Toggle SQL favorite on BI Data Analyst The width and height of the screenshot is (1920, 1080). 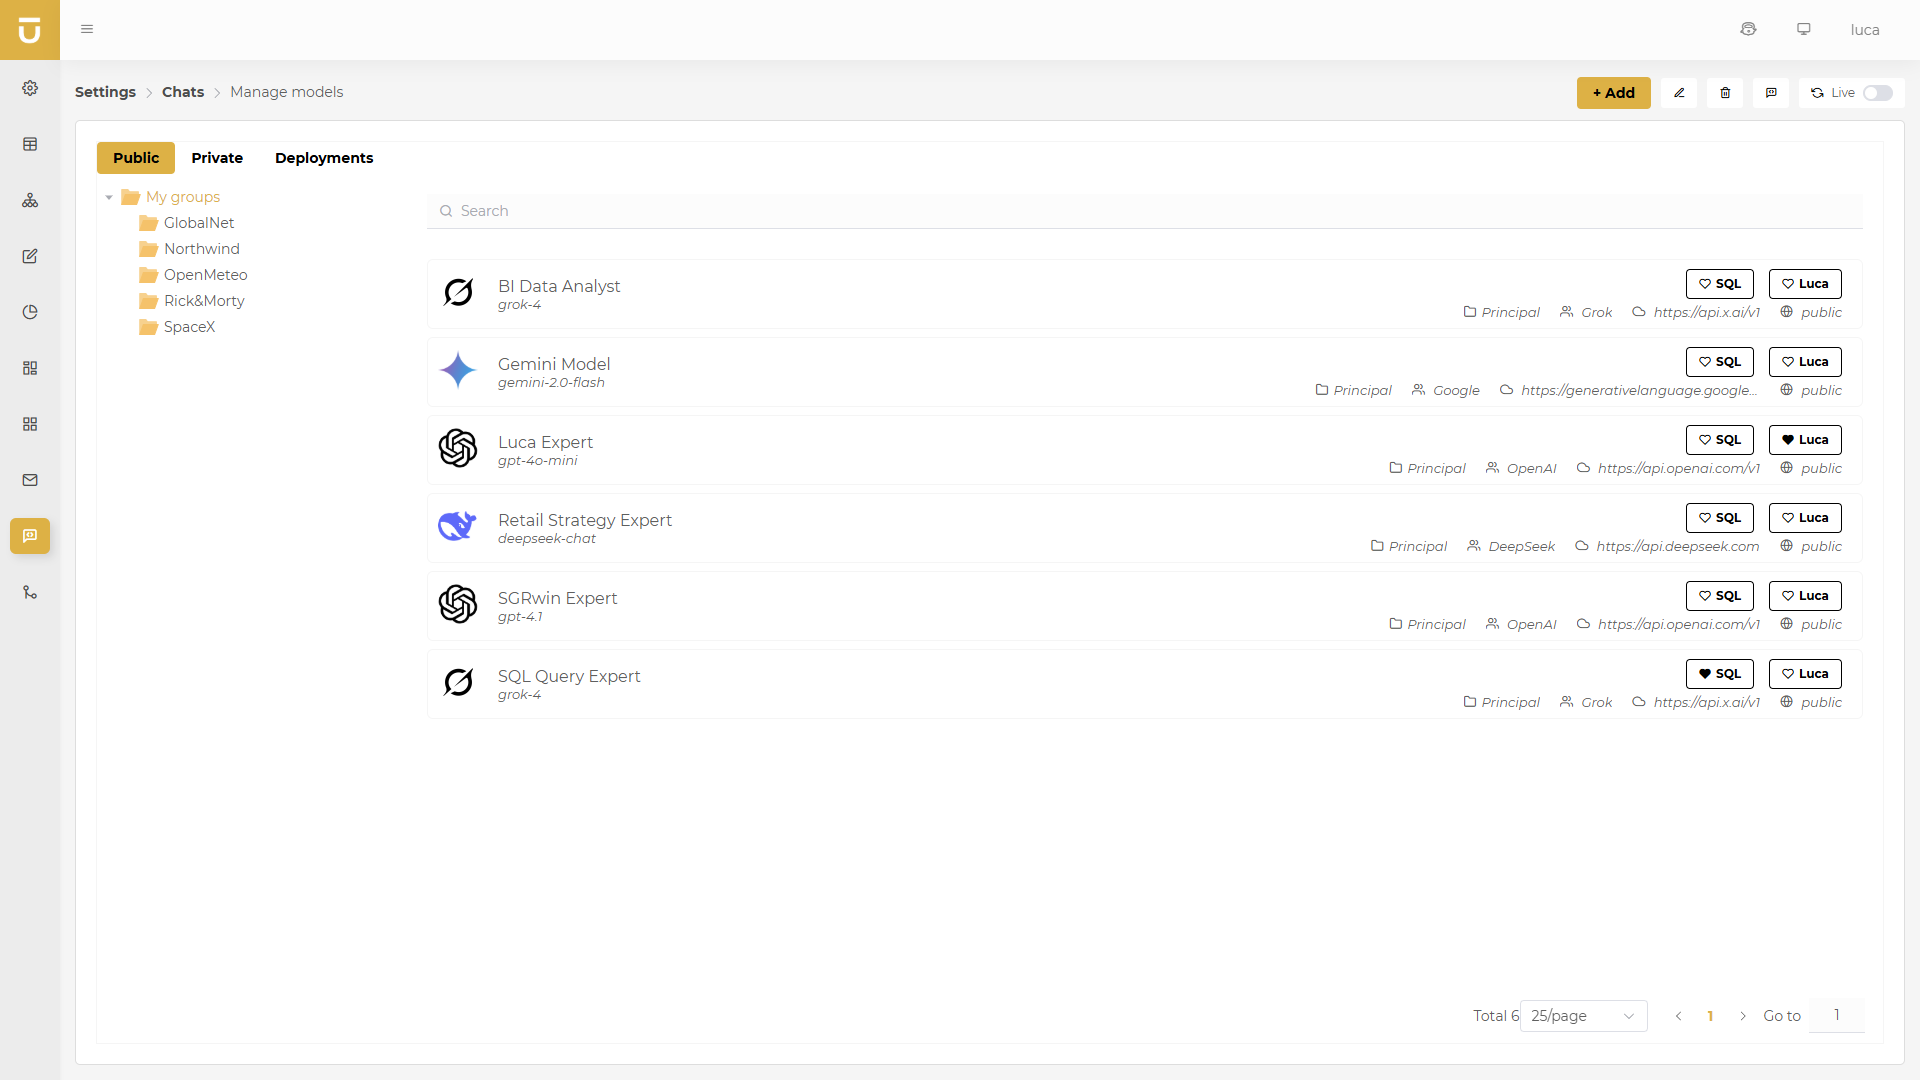point(1719,284)
